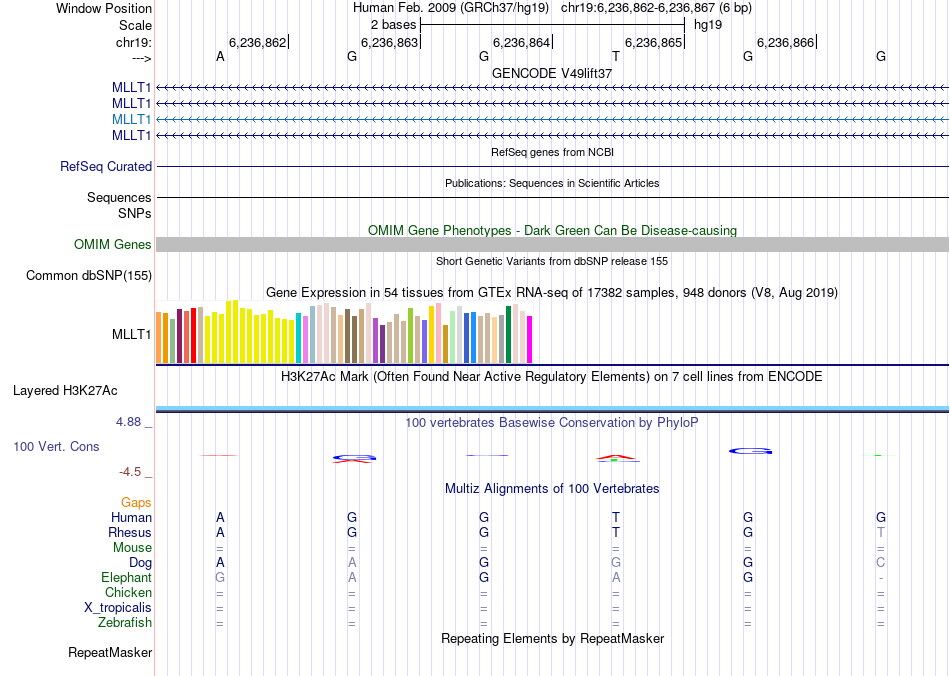950x676 pixels.
Task: Click the bright red GTEx expression bar
Action: point(193,336)
